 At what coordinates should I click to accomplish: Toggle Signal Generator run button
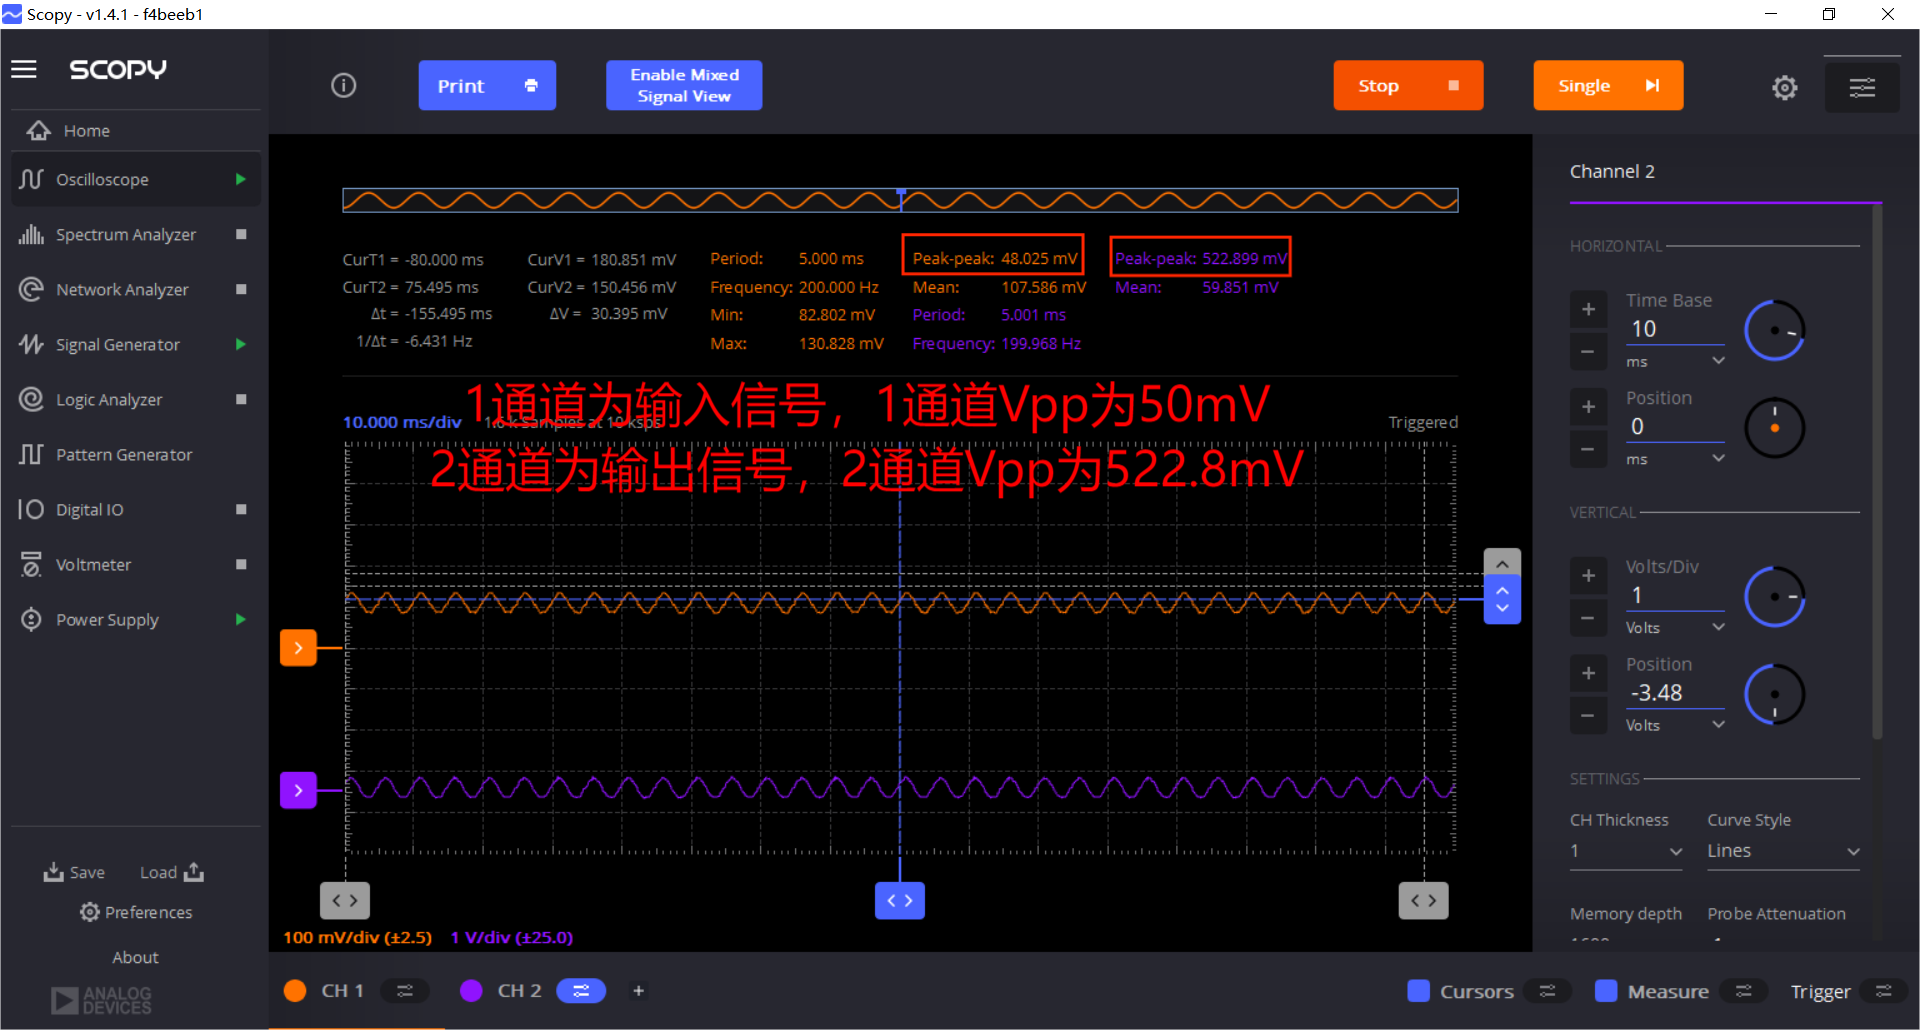pos(240,344)
